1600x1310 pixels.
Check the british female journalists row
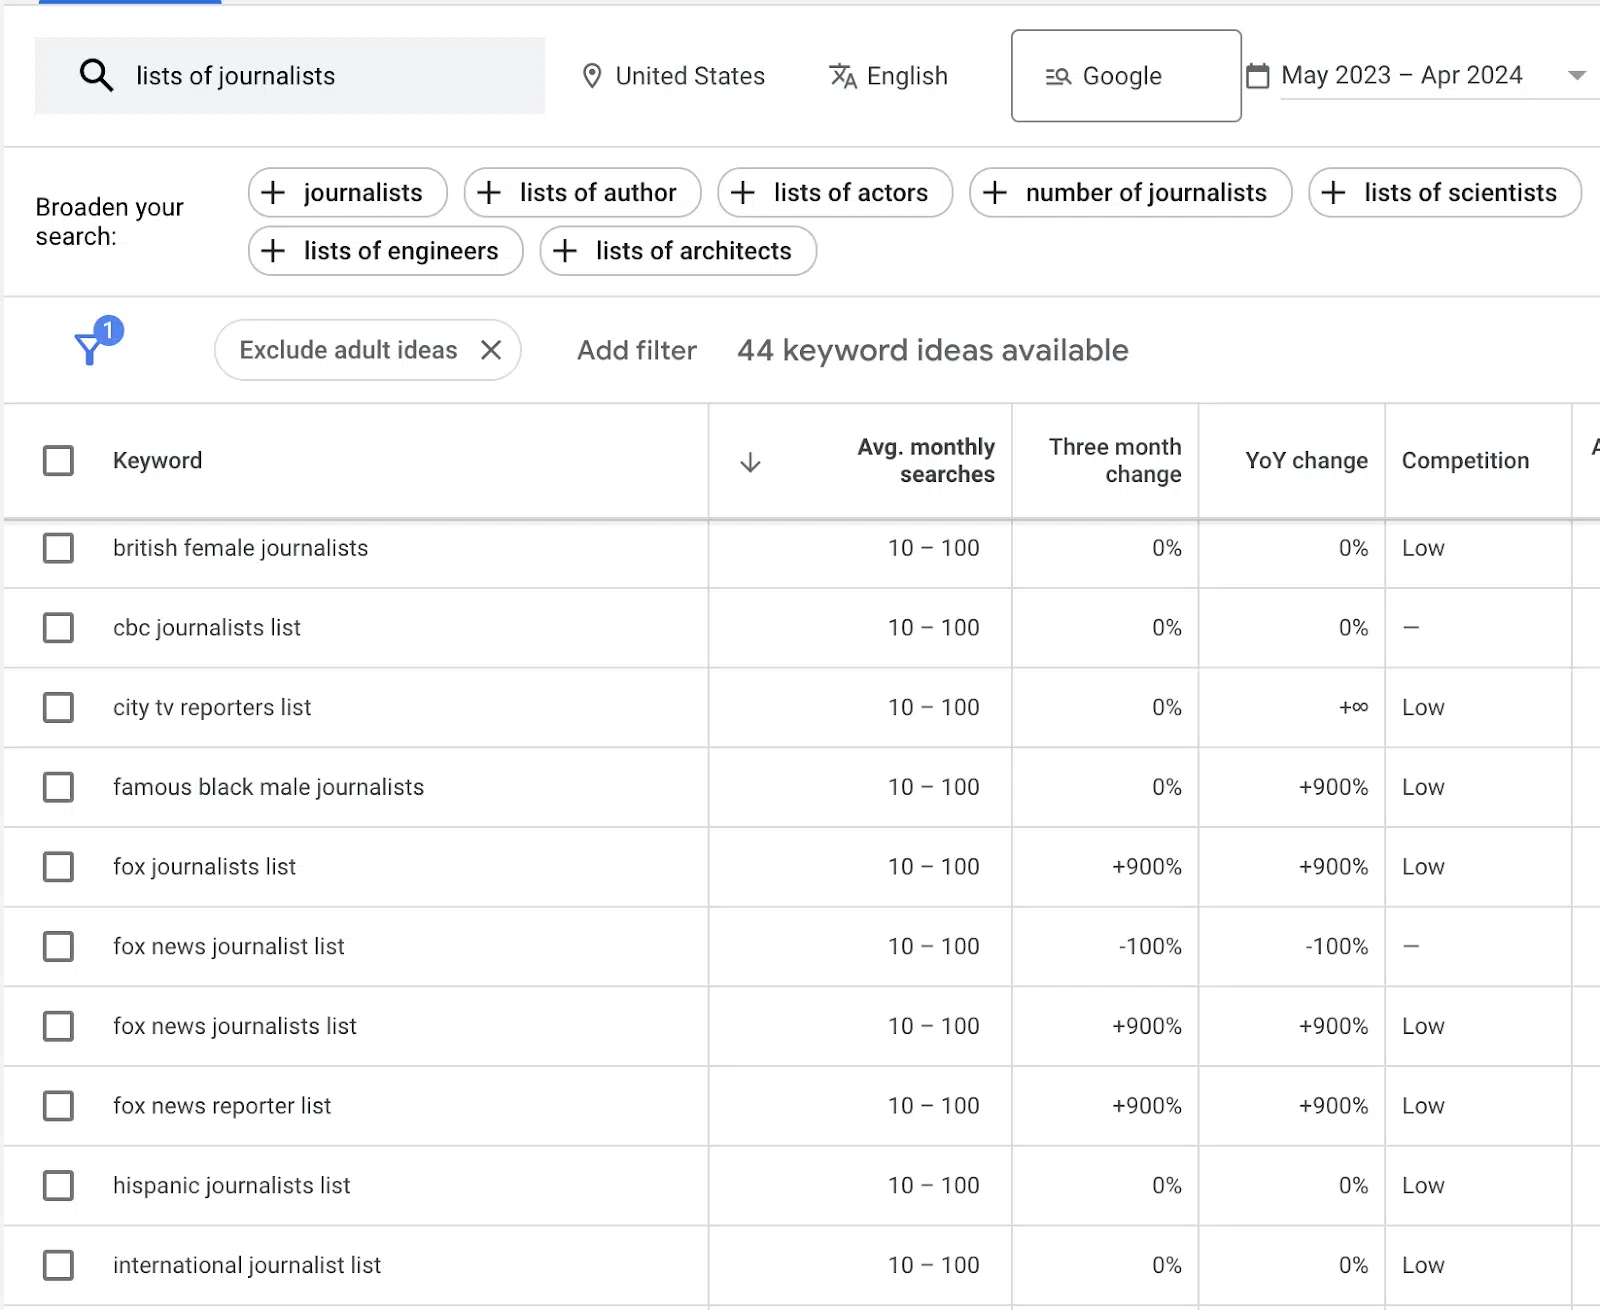pyautogui.click(x=58, y=548)
